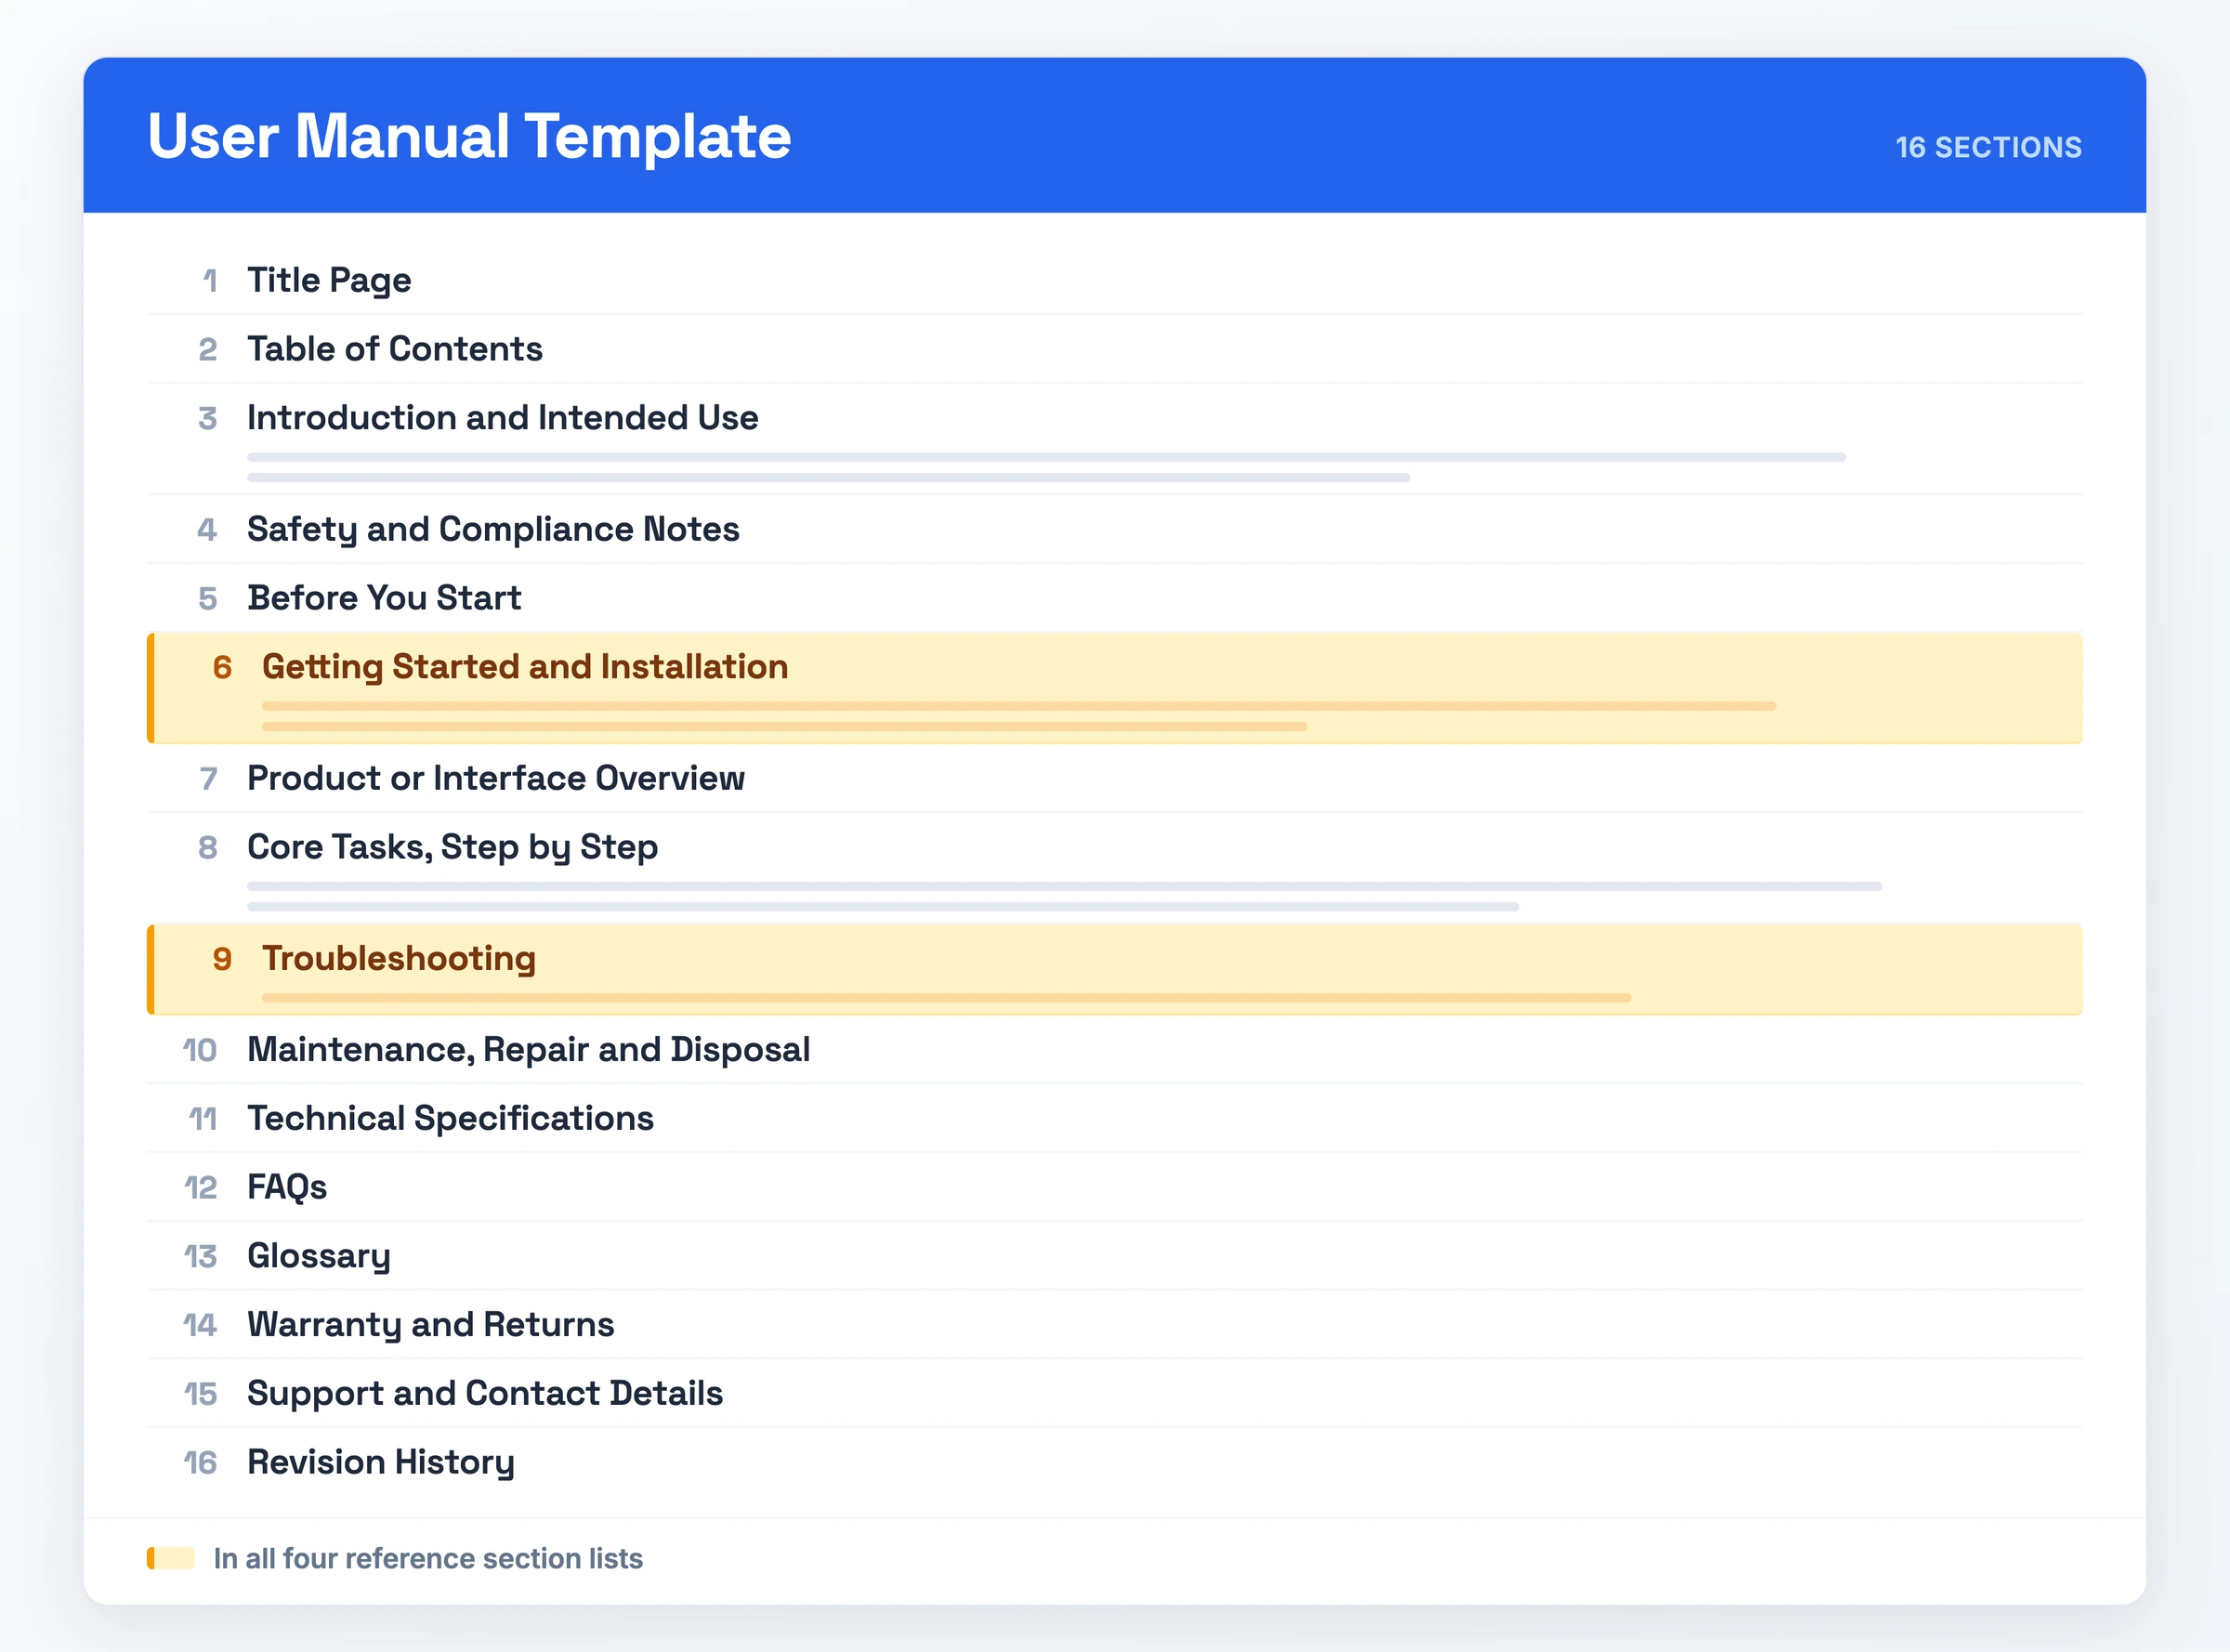The height and width of the screenshot is (1652, 2230).
Task: Click the "16 SECTIONS" label
Action: [x=1988, y=147]
